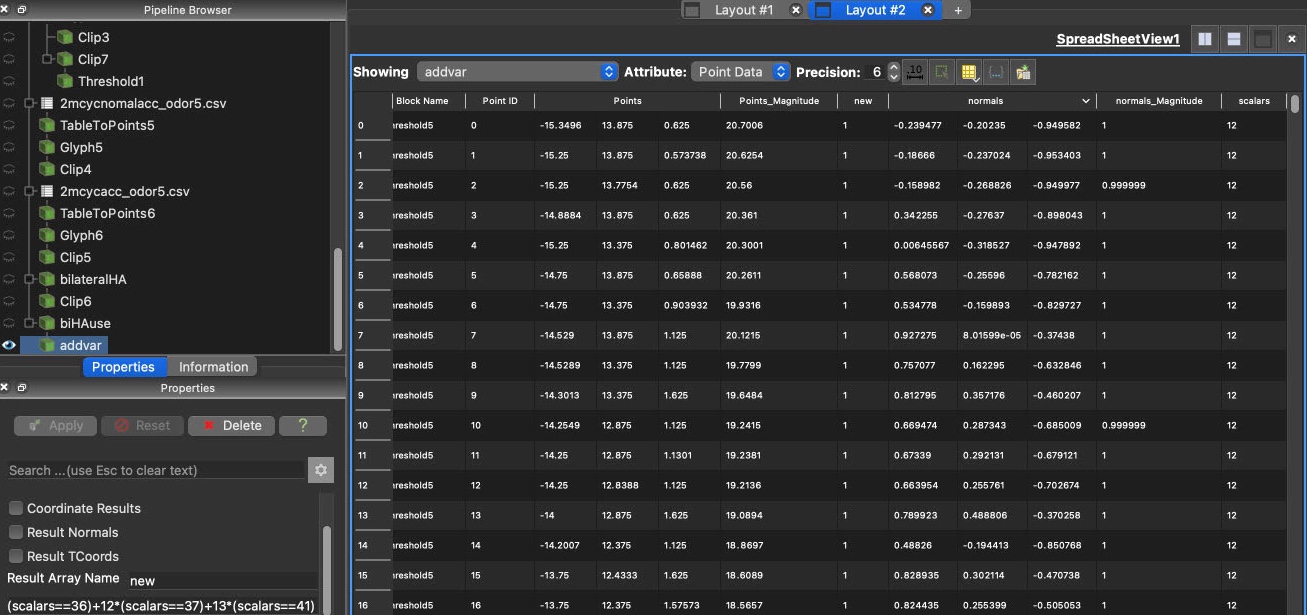Expand the bilateralHA pipeline node

tap(30, 279)
